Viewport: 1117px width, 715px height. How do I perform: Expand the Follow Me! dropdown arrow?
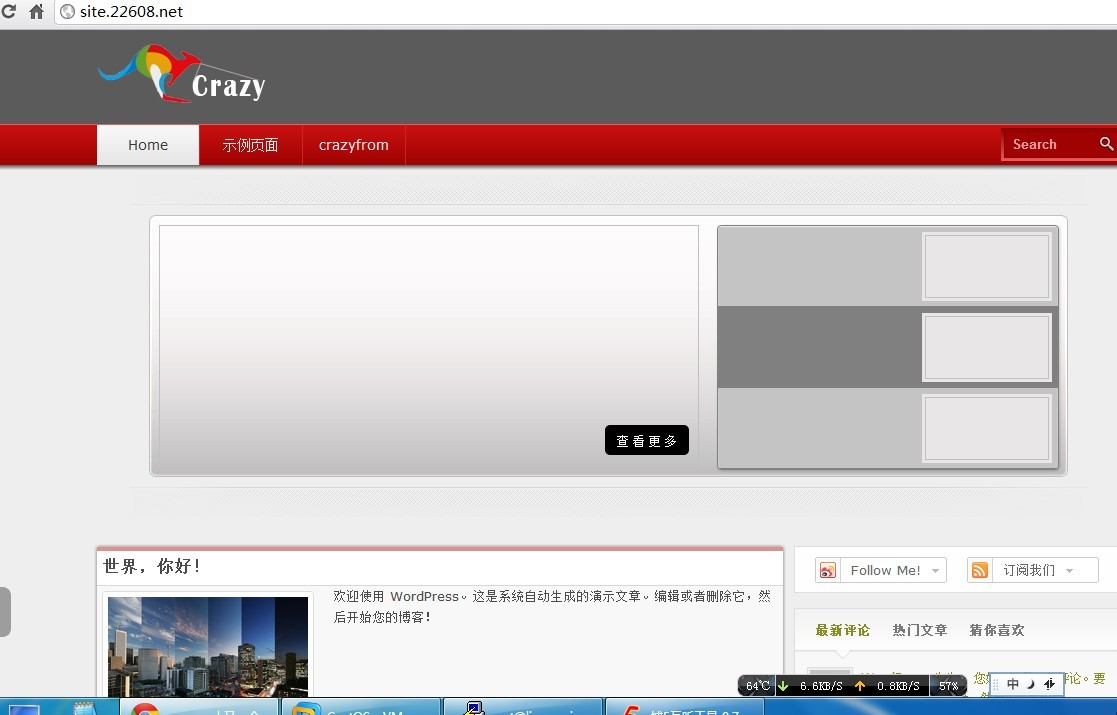click(935, 570)
